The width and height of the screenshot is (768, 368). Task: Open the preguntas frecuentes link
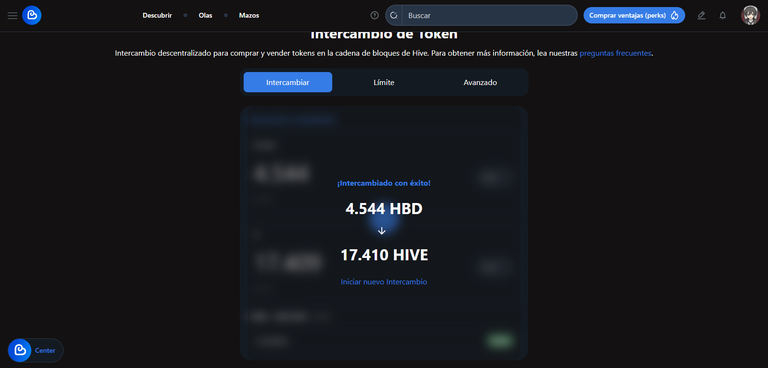click(x=615, y=53)
